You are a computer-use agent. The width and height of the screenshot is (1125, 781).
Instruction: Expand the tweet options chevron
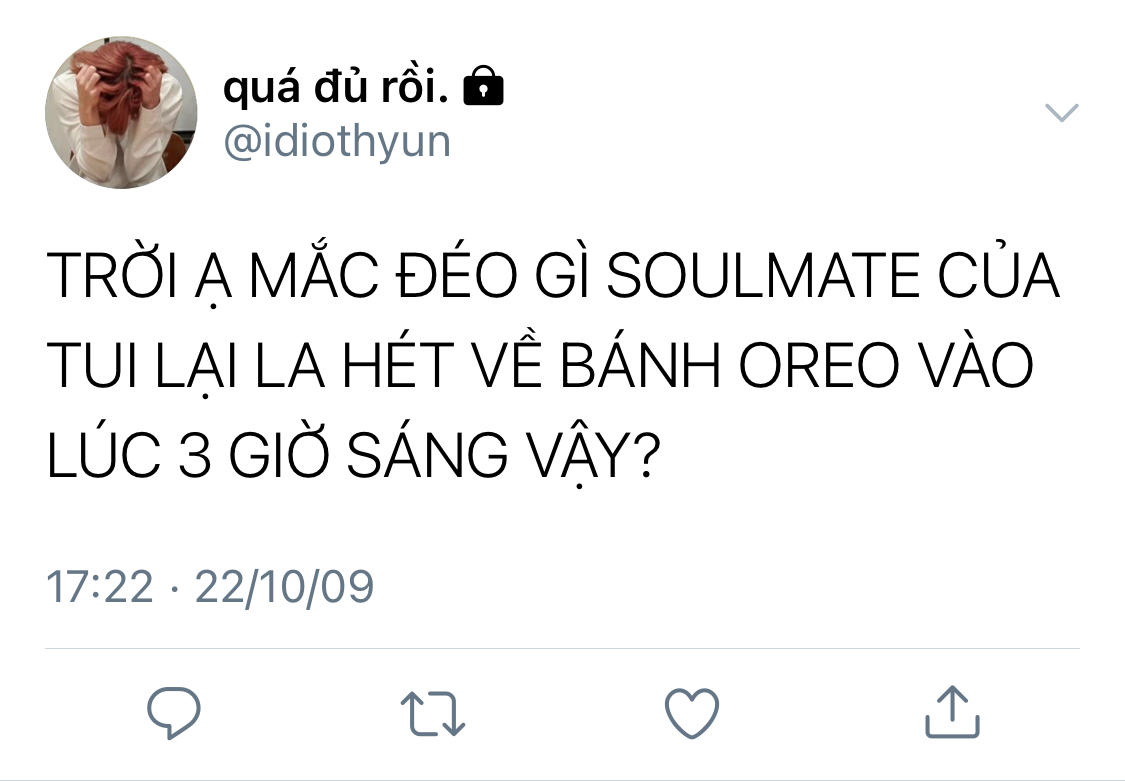[x=1061, y=113]
